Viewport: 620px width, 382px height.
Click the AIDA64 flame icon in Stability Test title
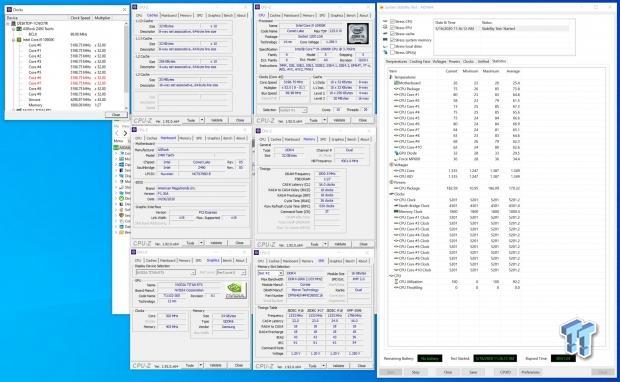coord(382,7)
